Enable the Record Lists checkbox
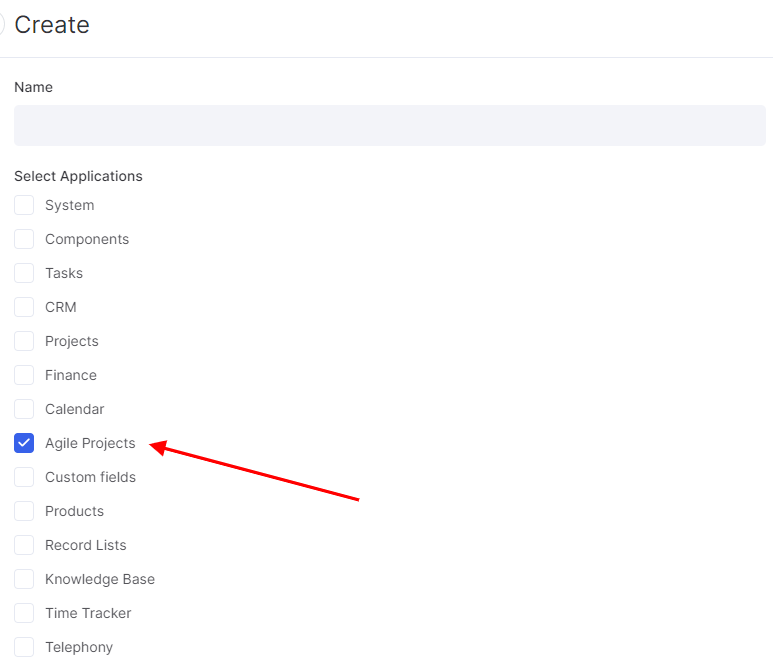773x661 pixels. (24, 545)
